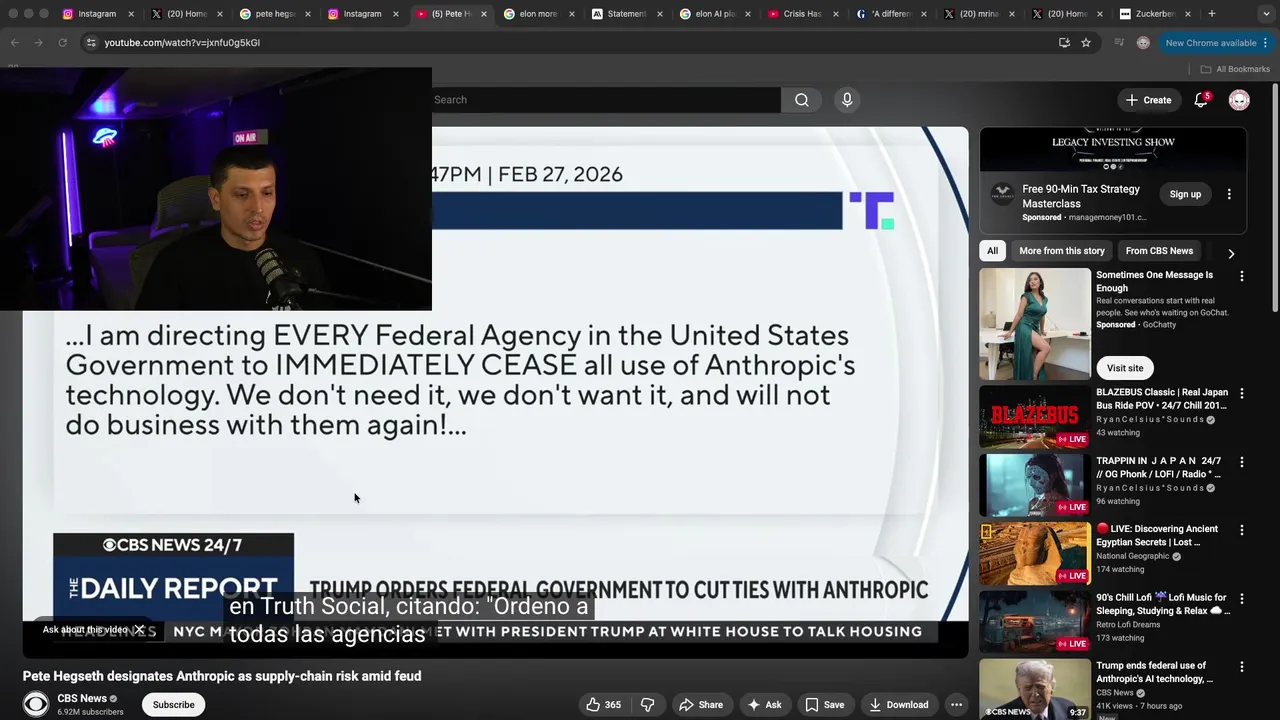Viewport: 1280px width, 720px height.
Task: Go back with browser back arrow
Action: (15, 42)
